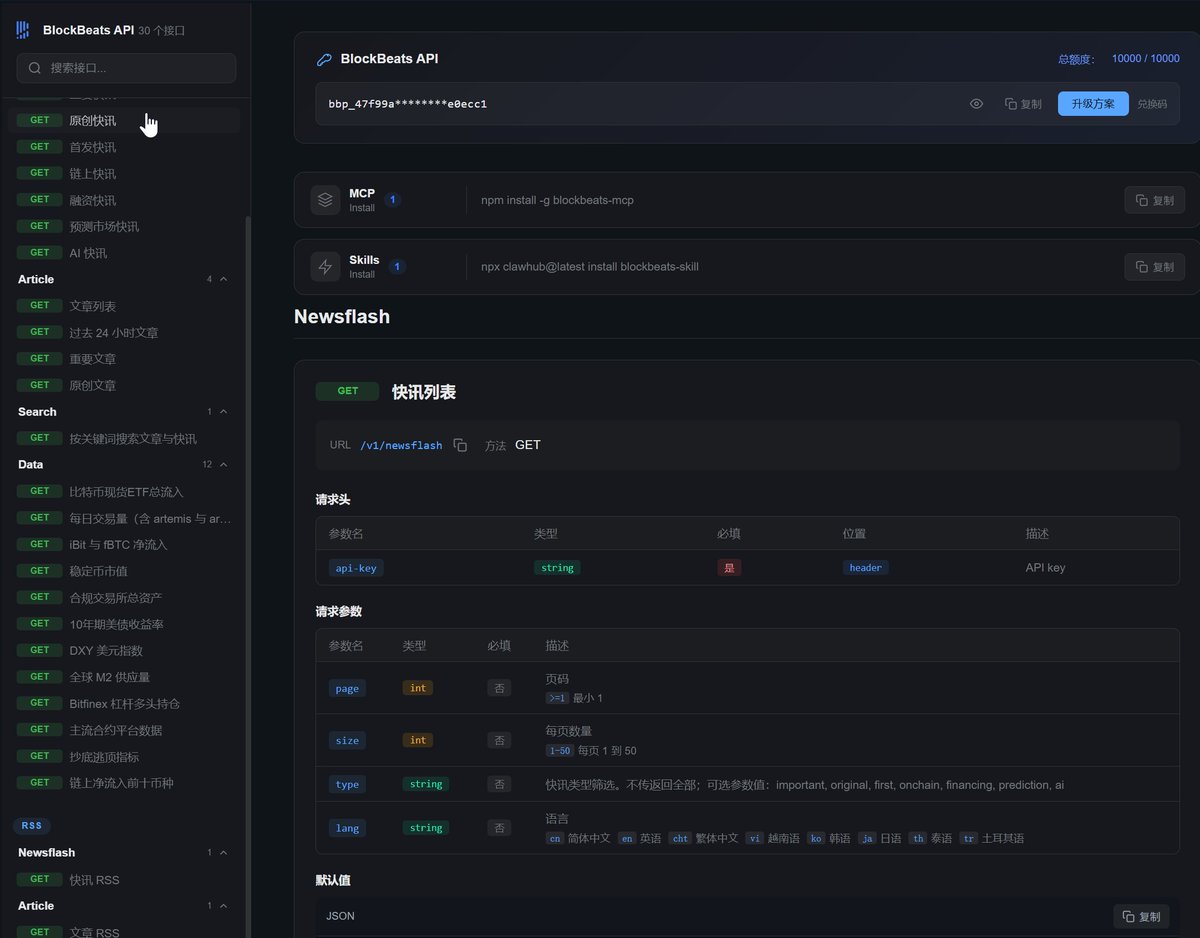Click the size parameter tag

point(347,741)
